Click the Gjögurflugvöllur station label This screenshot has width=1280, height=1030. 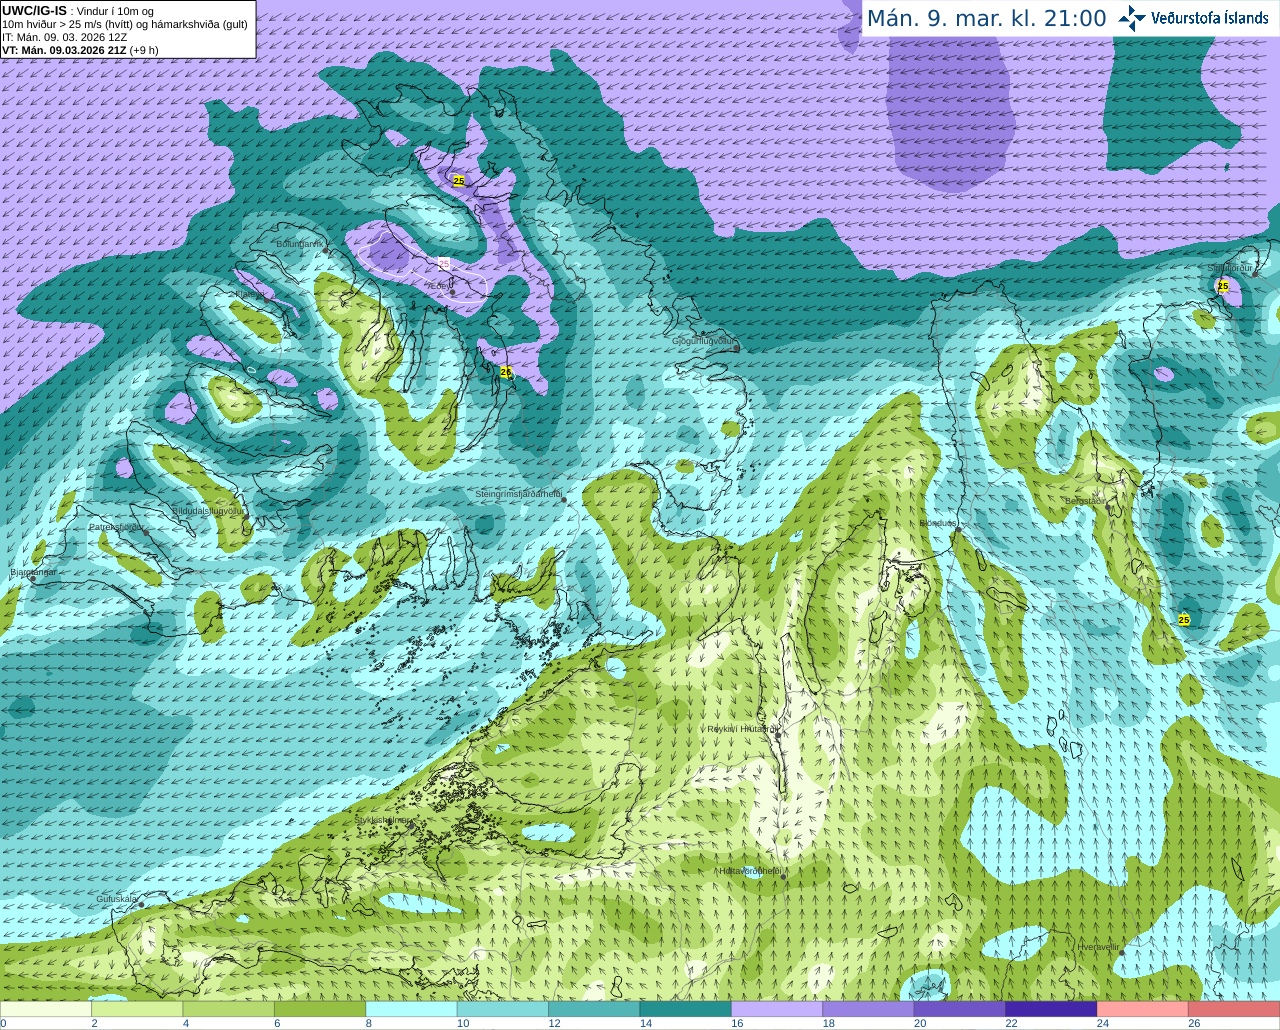coord(704,341)
